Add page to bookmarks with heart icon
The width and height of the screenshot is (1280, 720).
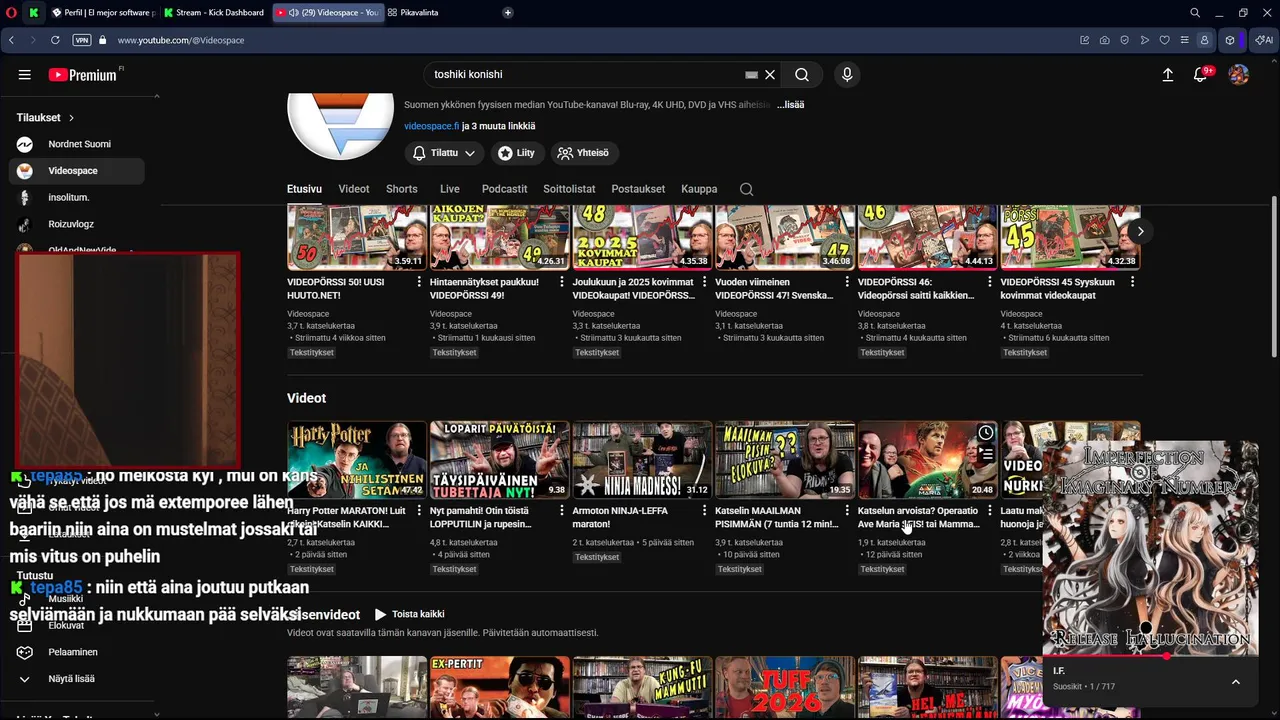(x=1164, y=40)
